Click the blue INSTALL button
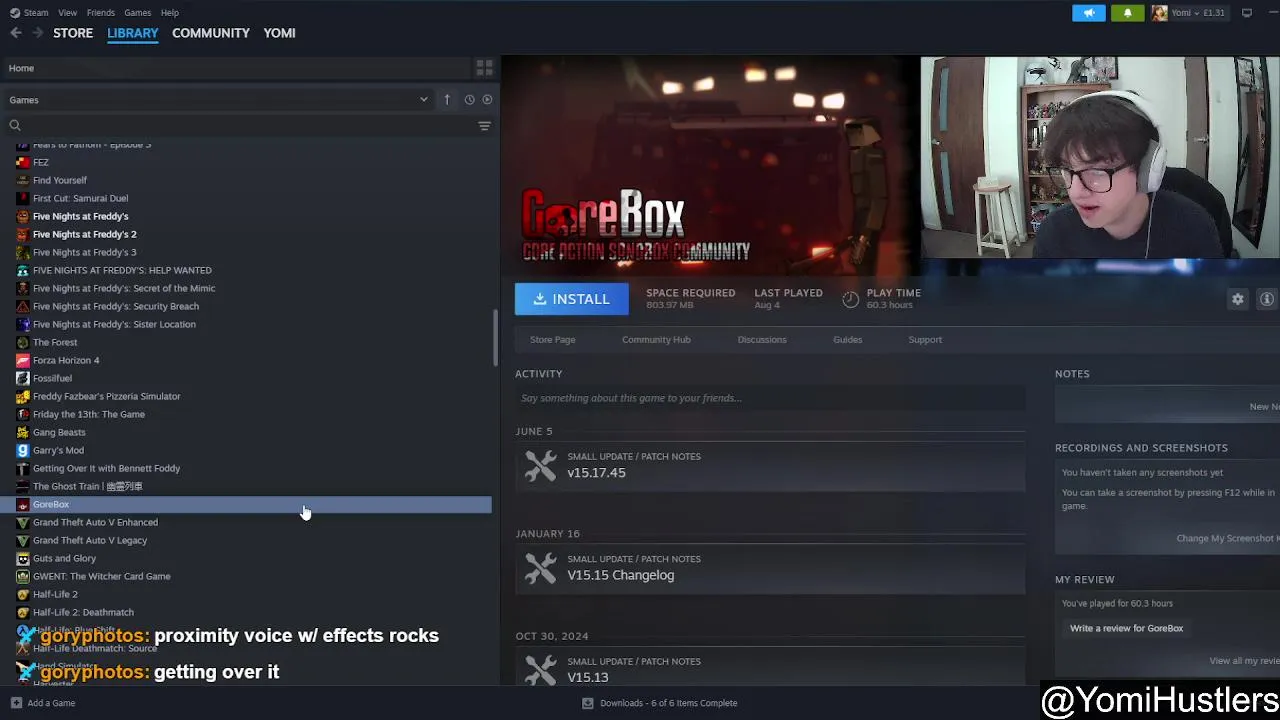The height and width of the screenshot is (720, 1280). 572,299
